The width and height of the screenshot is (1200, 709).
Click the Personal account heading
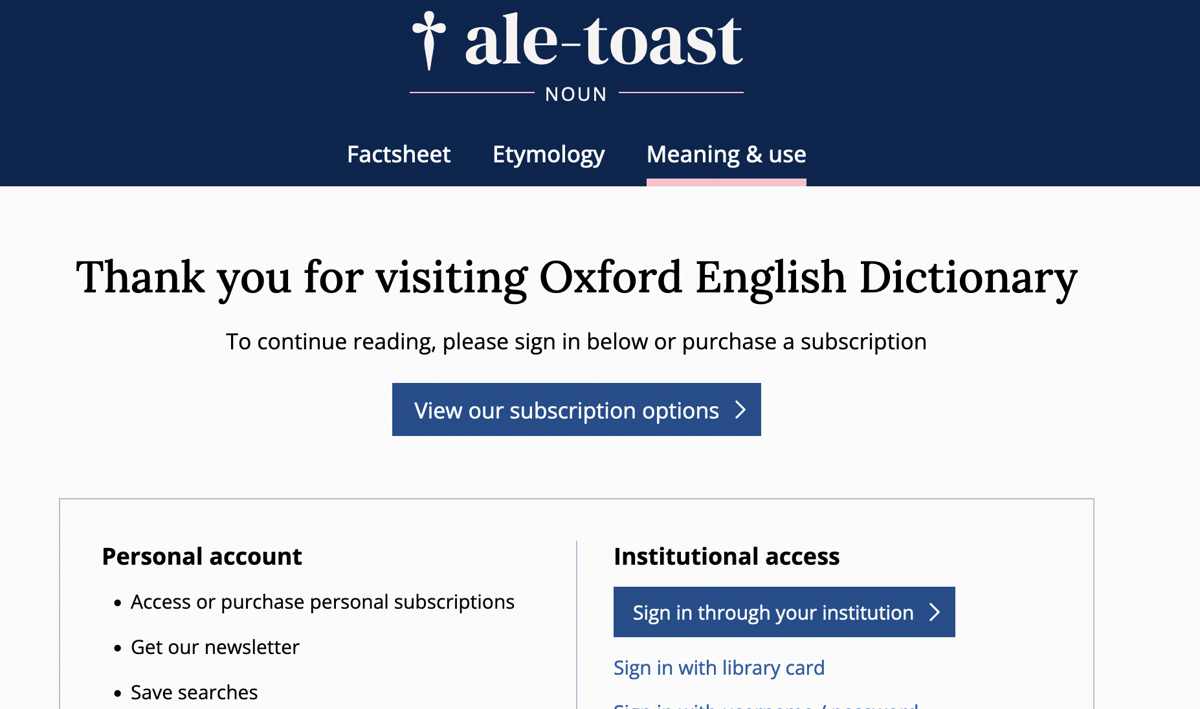(x=202, y=556)
